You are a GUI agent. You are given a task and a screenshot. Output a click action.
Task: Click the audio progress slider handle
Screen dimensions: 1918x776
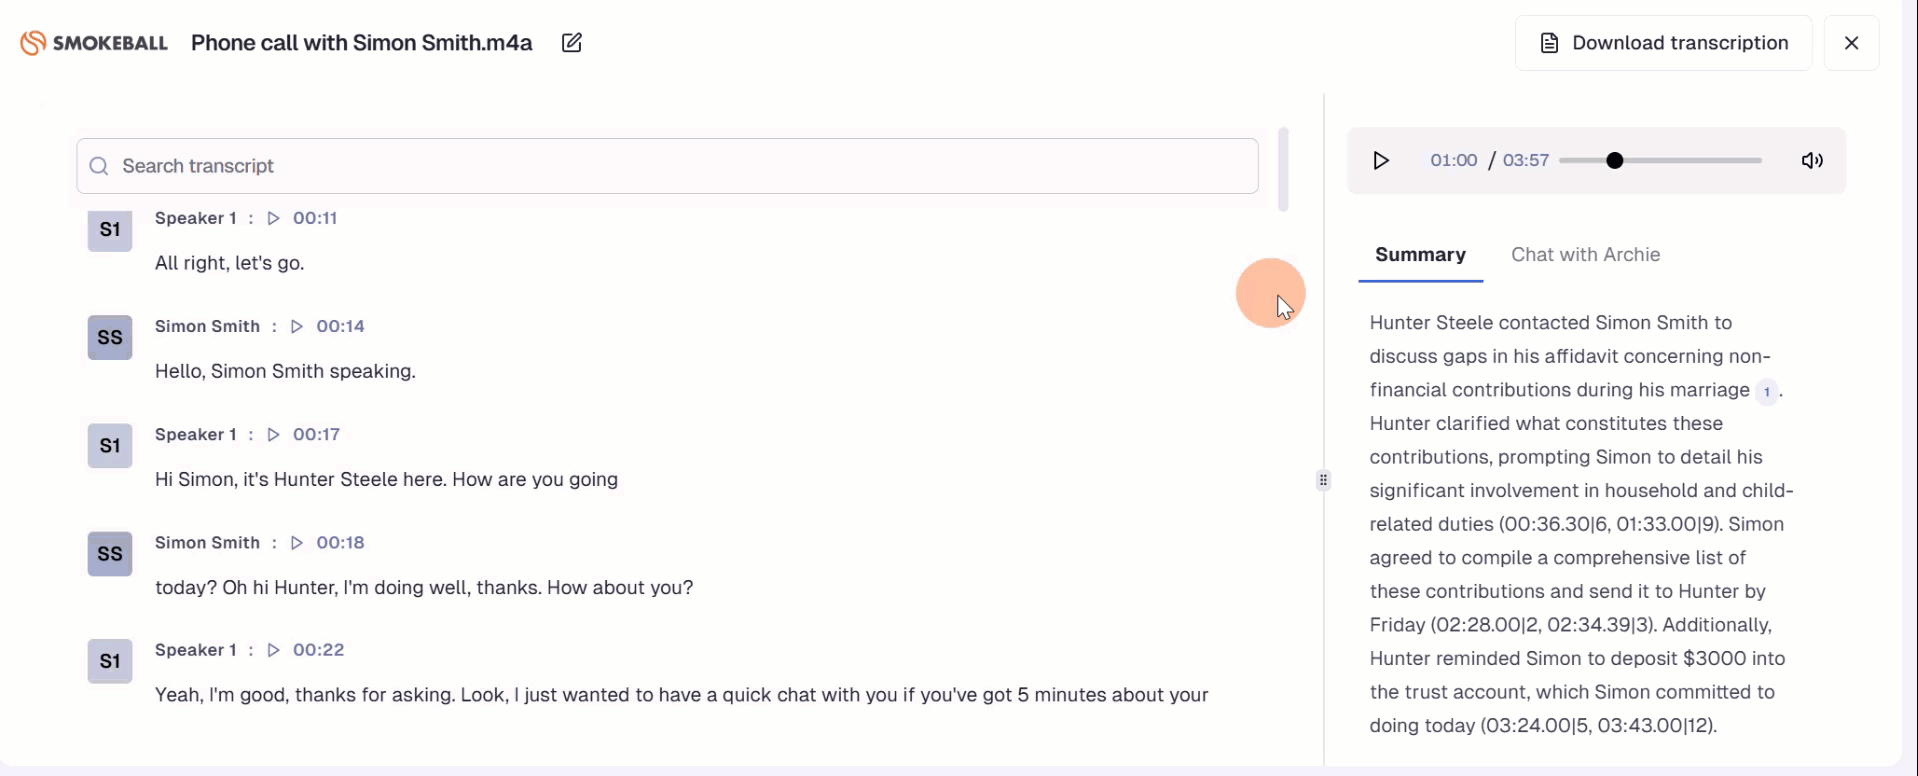point(1615,160)
